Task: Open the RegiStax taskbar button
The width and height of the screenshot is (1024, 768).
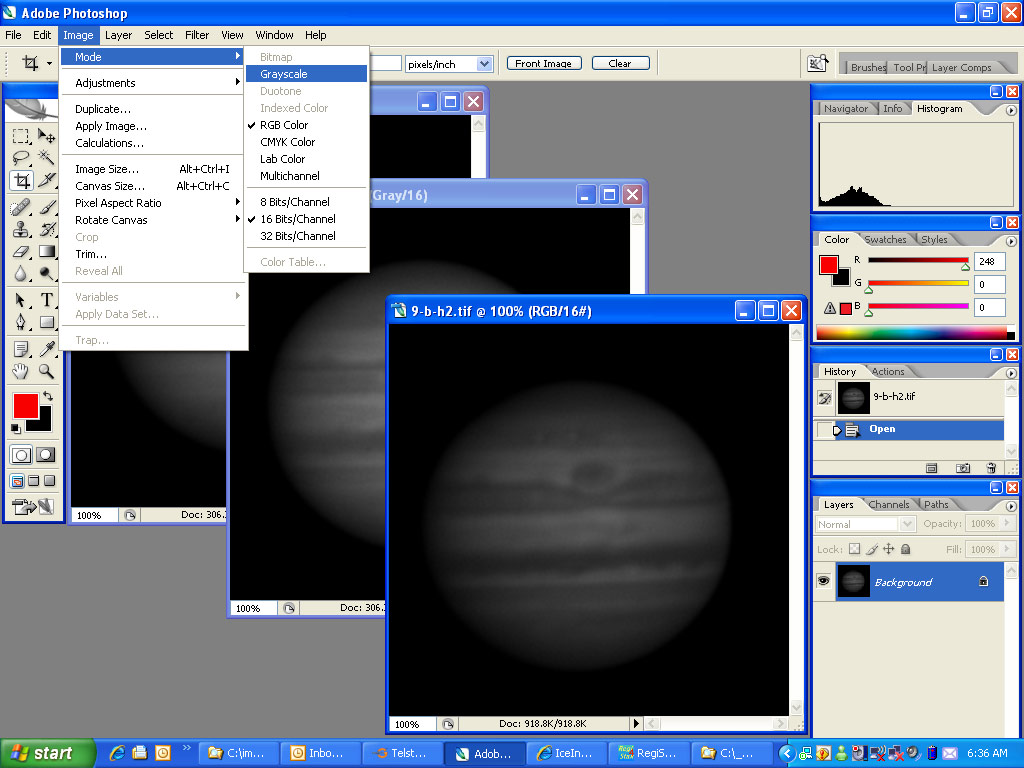Action: (648, 753)
